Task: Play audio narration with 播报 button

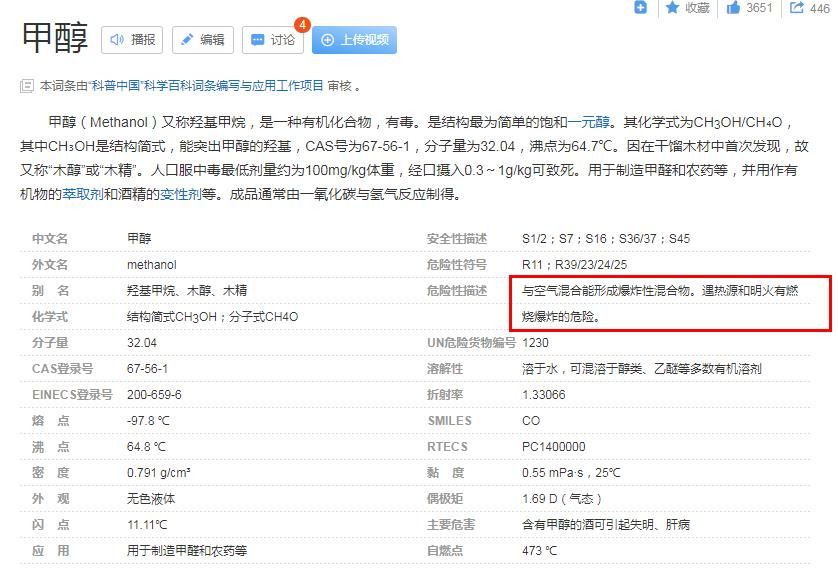Action: [x=132, y=40]
